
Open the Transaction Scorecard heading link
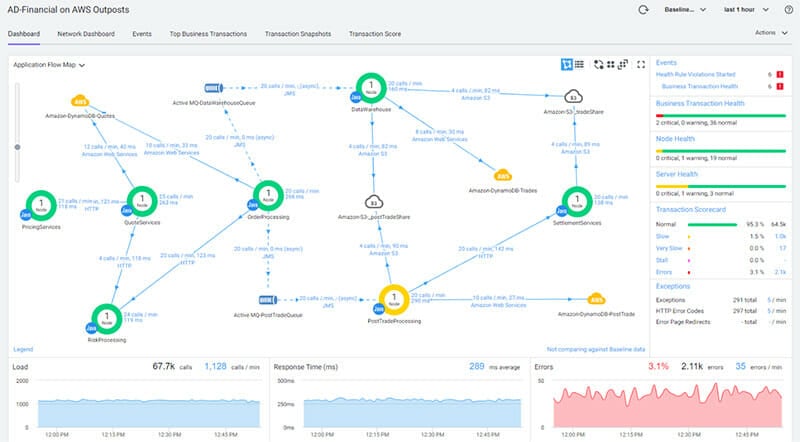tap(690, 209)
